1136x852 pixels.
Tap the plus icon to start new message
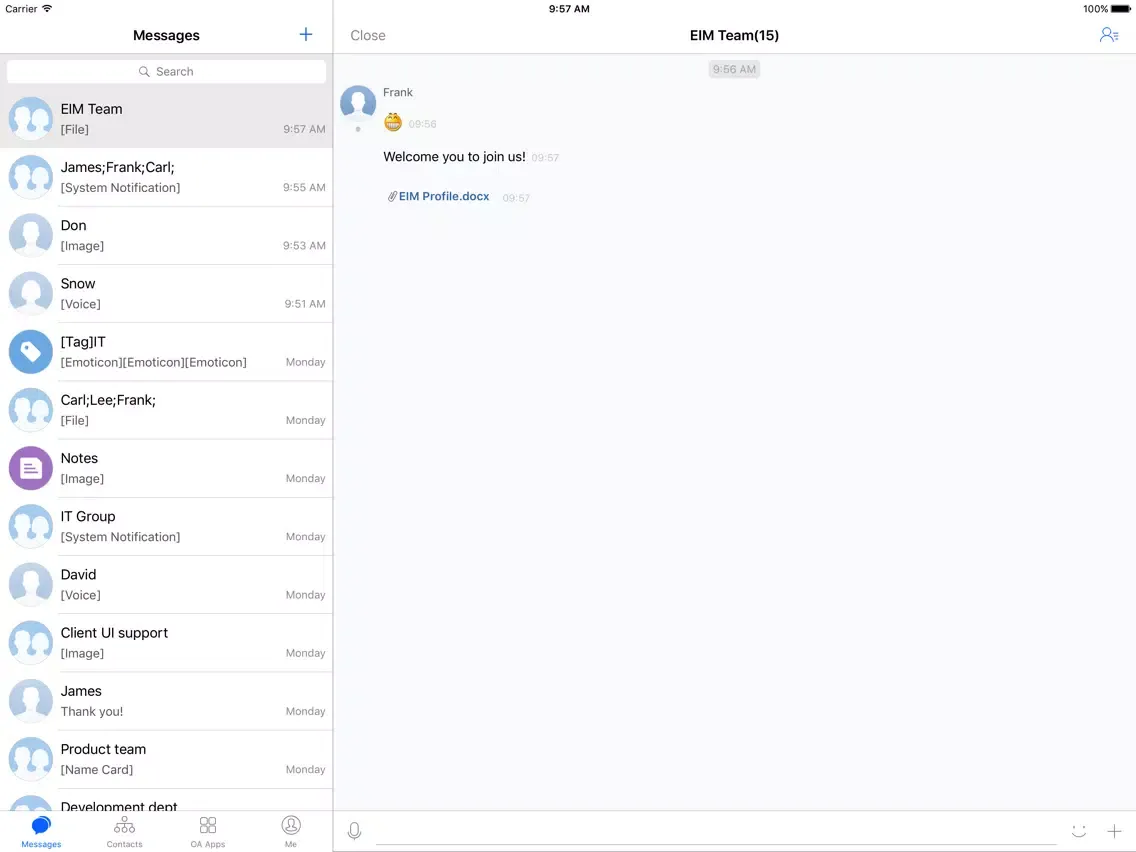[x=306, y=35]
